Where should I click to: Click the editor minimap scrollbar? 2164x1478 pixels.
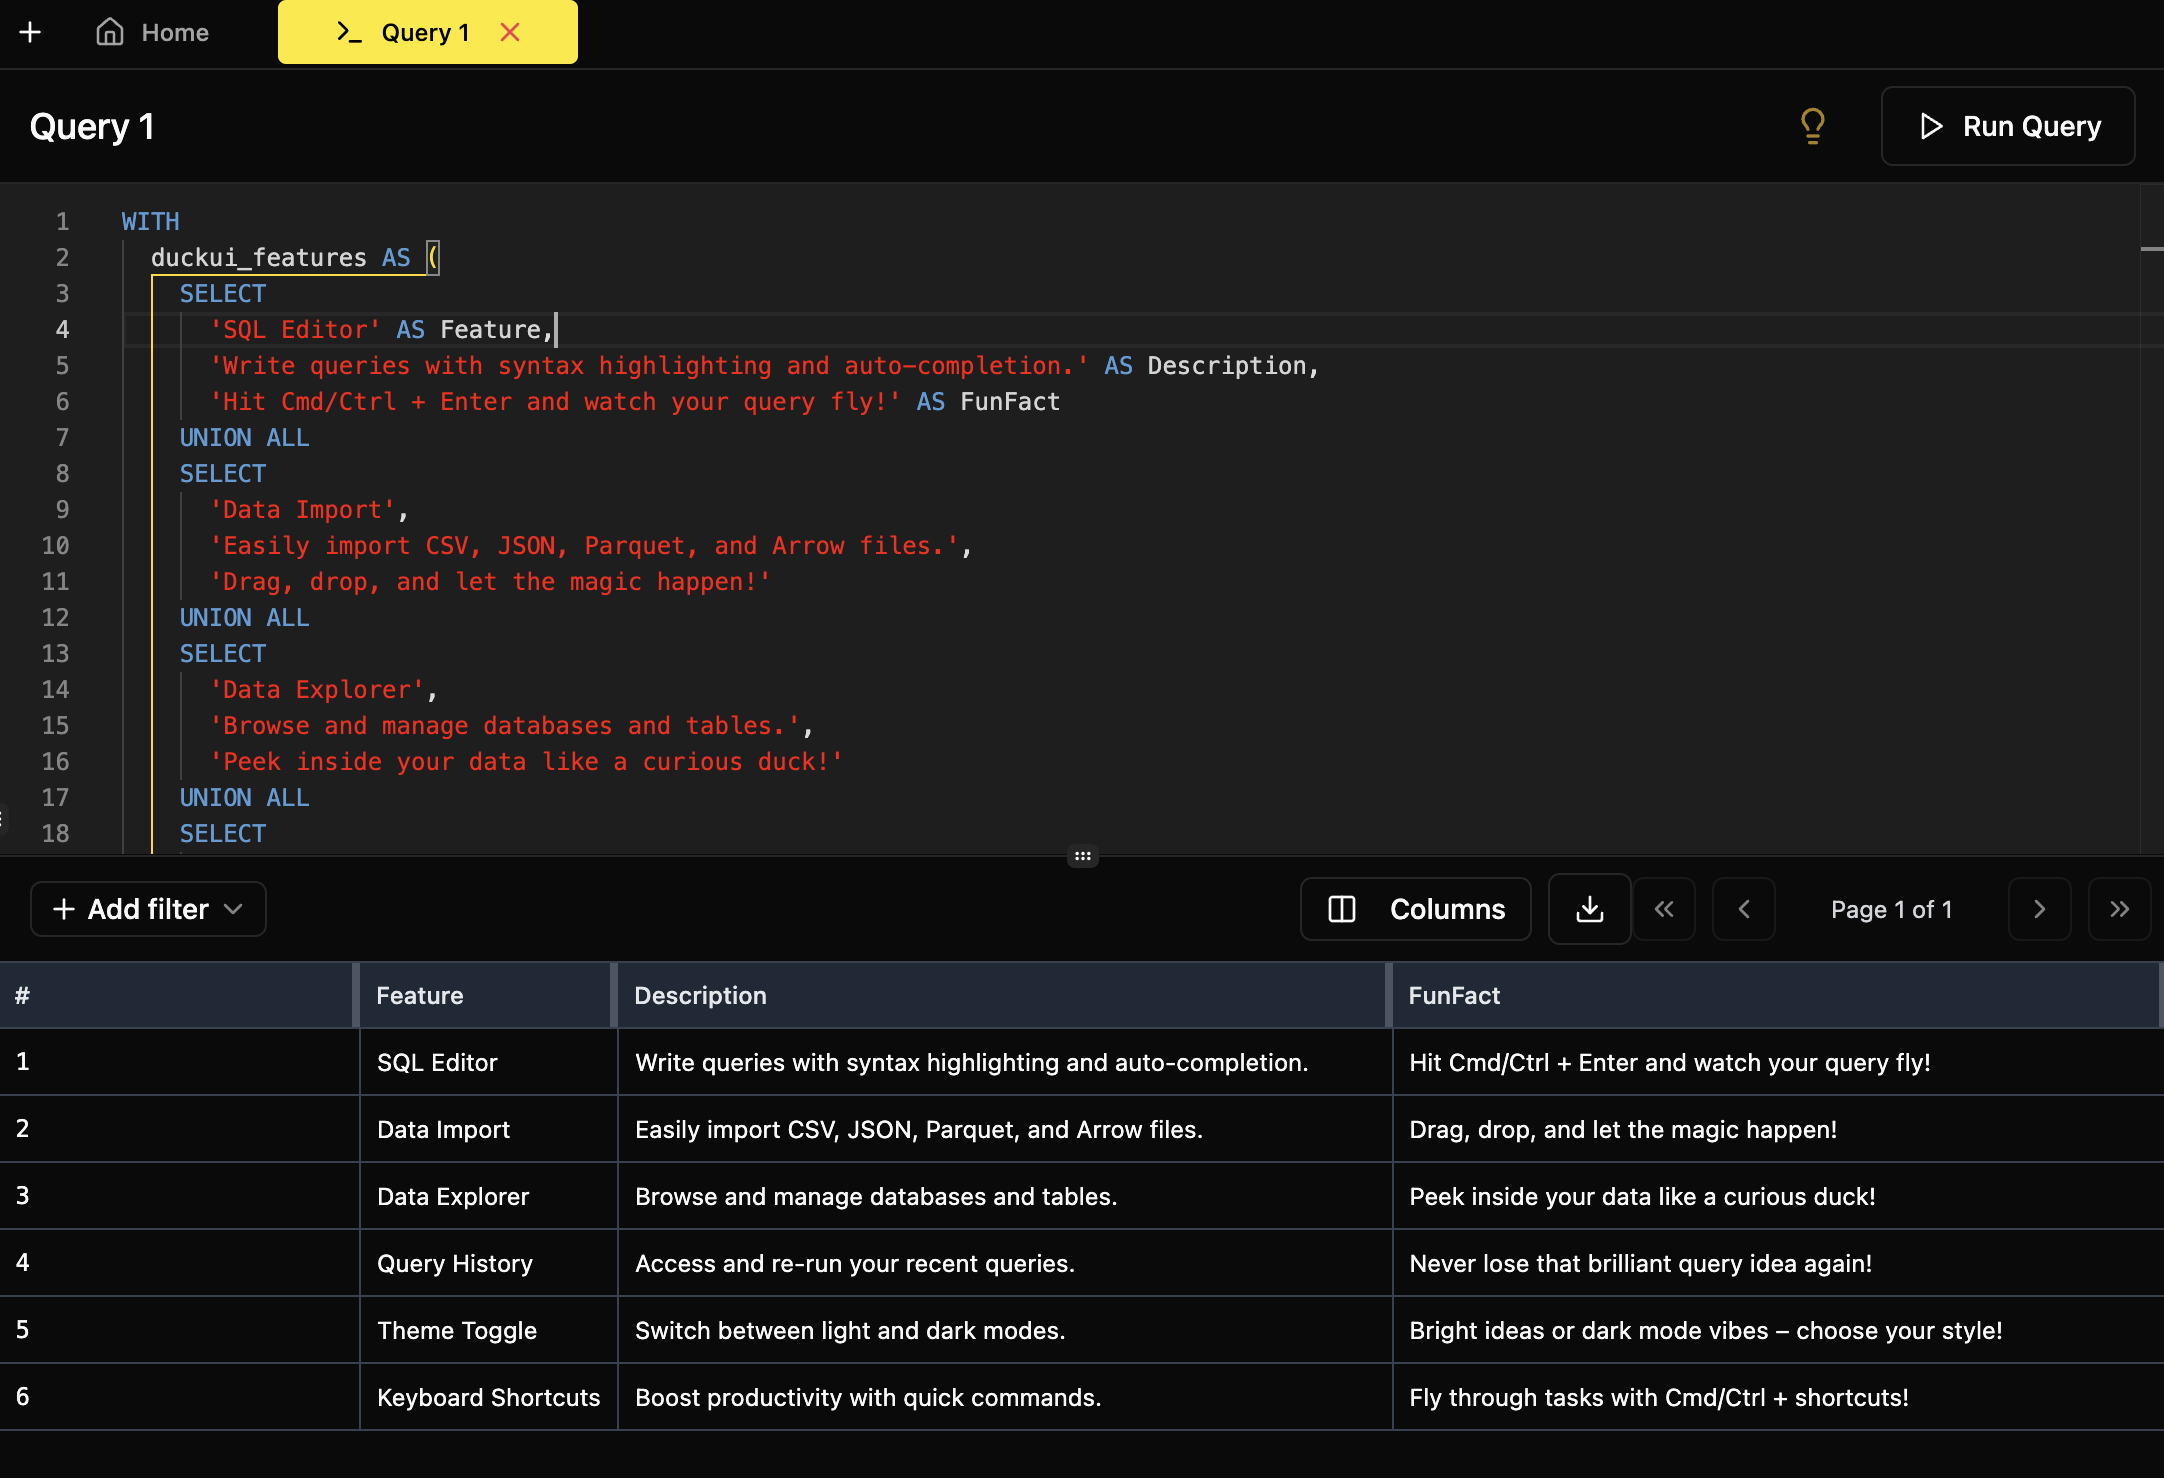click(2152, 518)
